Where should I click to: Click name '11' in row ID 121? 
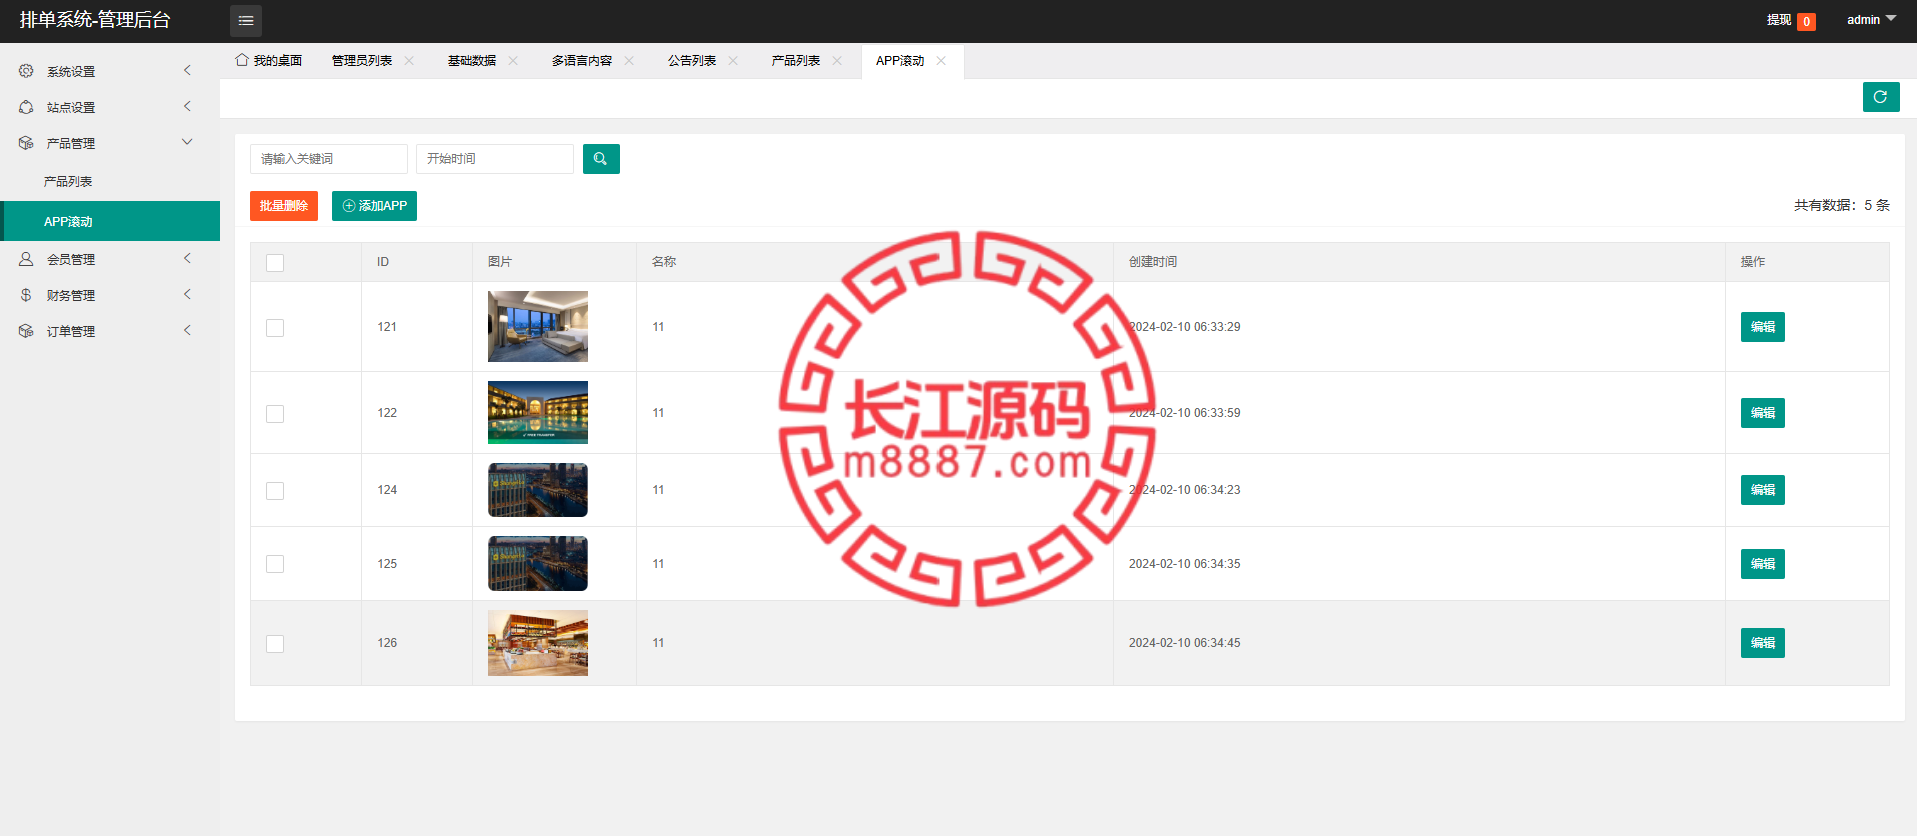658,327
